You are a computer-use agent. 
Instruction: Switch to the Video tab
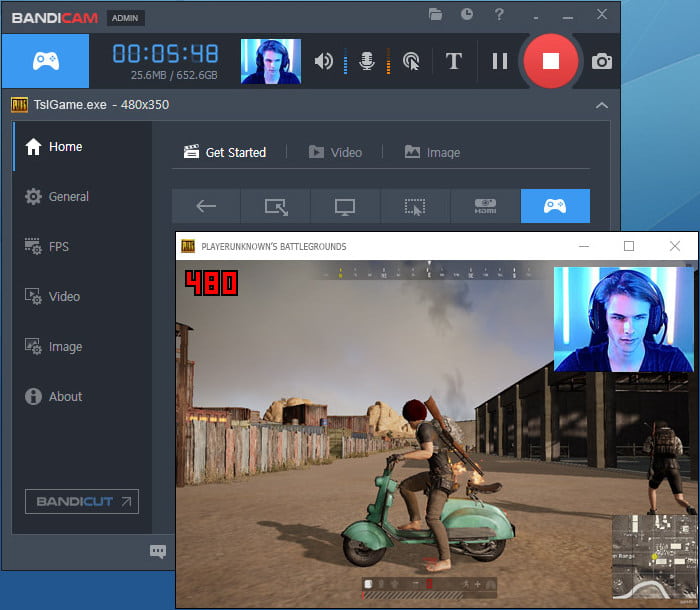[x=335, y=152]
